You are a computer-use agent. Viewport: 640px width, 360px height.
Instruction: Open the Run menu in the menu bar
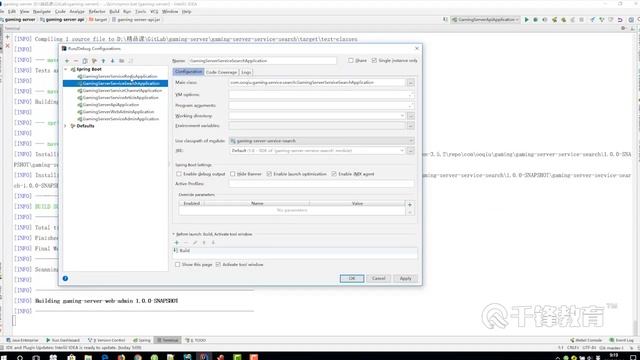click(x=127, y=11)
